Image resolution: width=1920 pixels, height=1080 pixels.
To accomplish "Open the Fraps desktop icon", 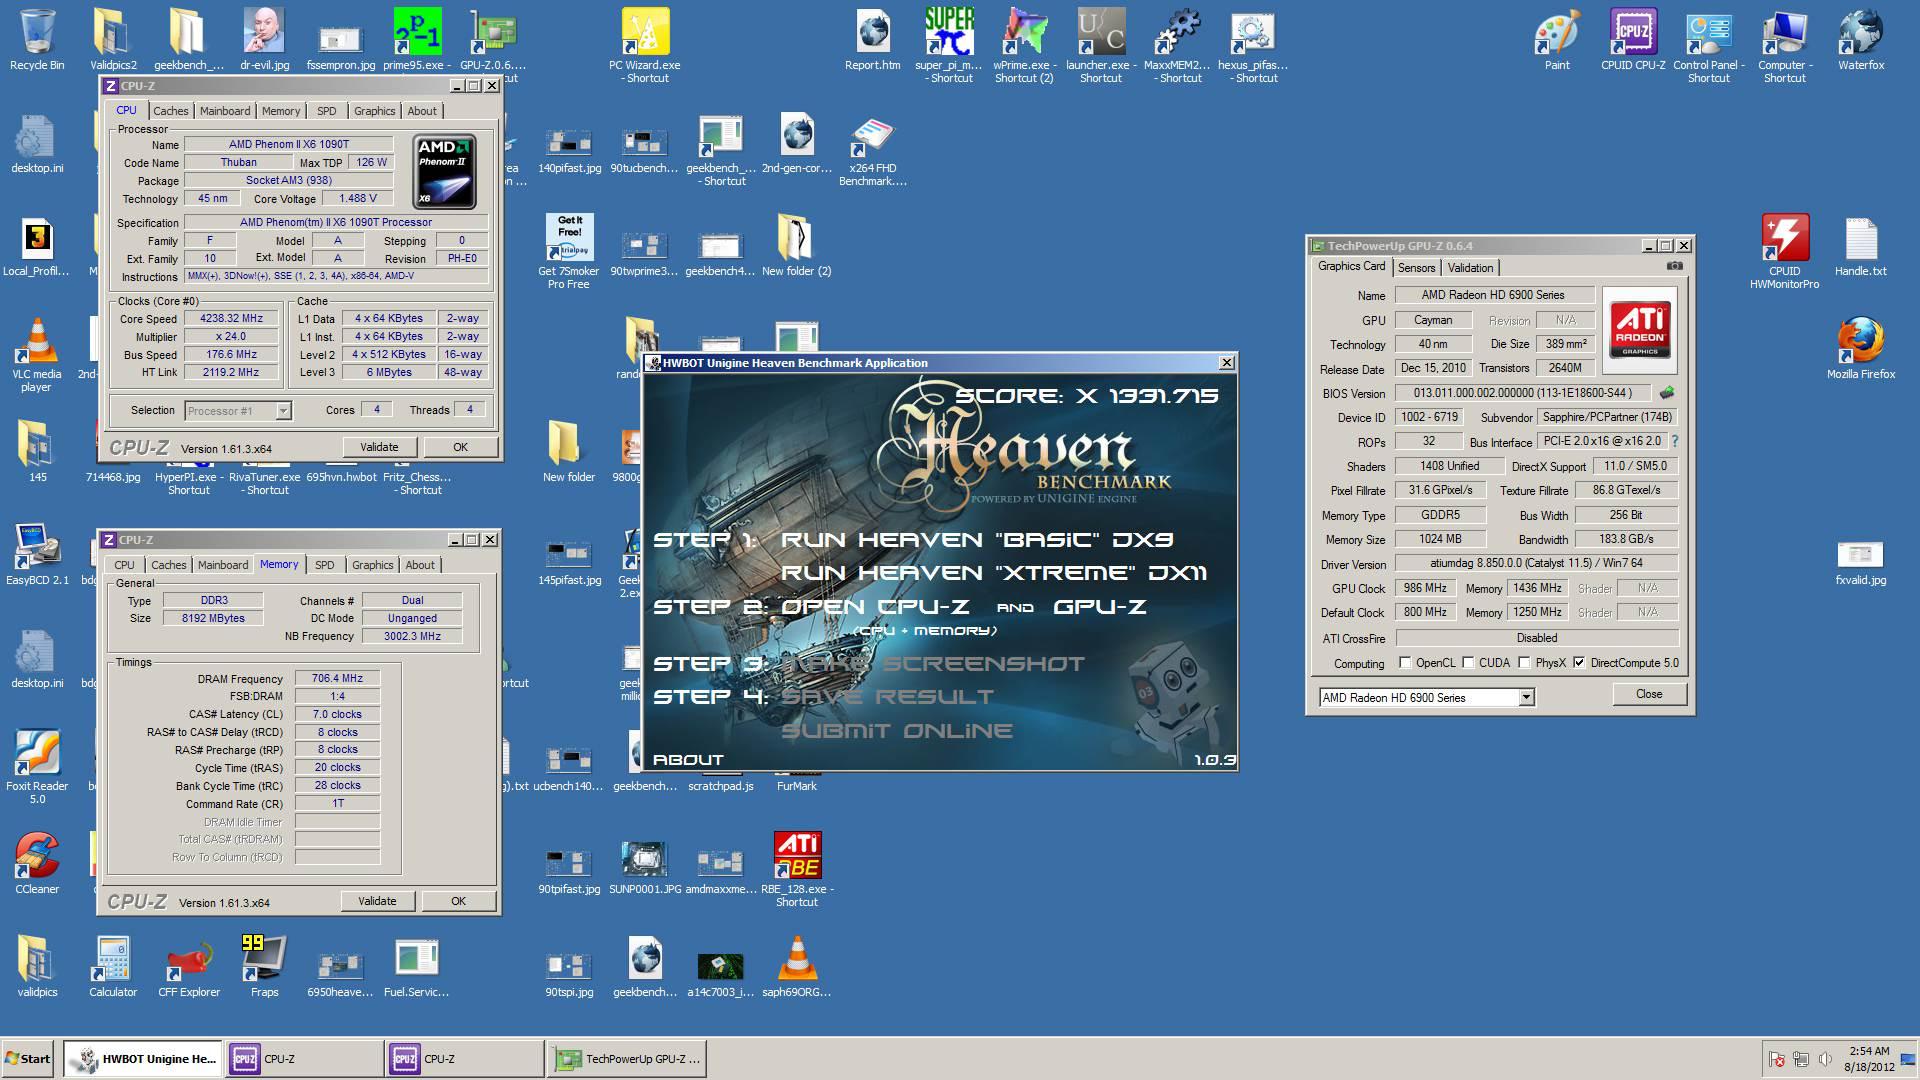I will click(x=264, y=966).
